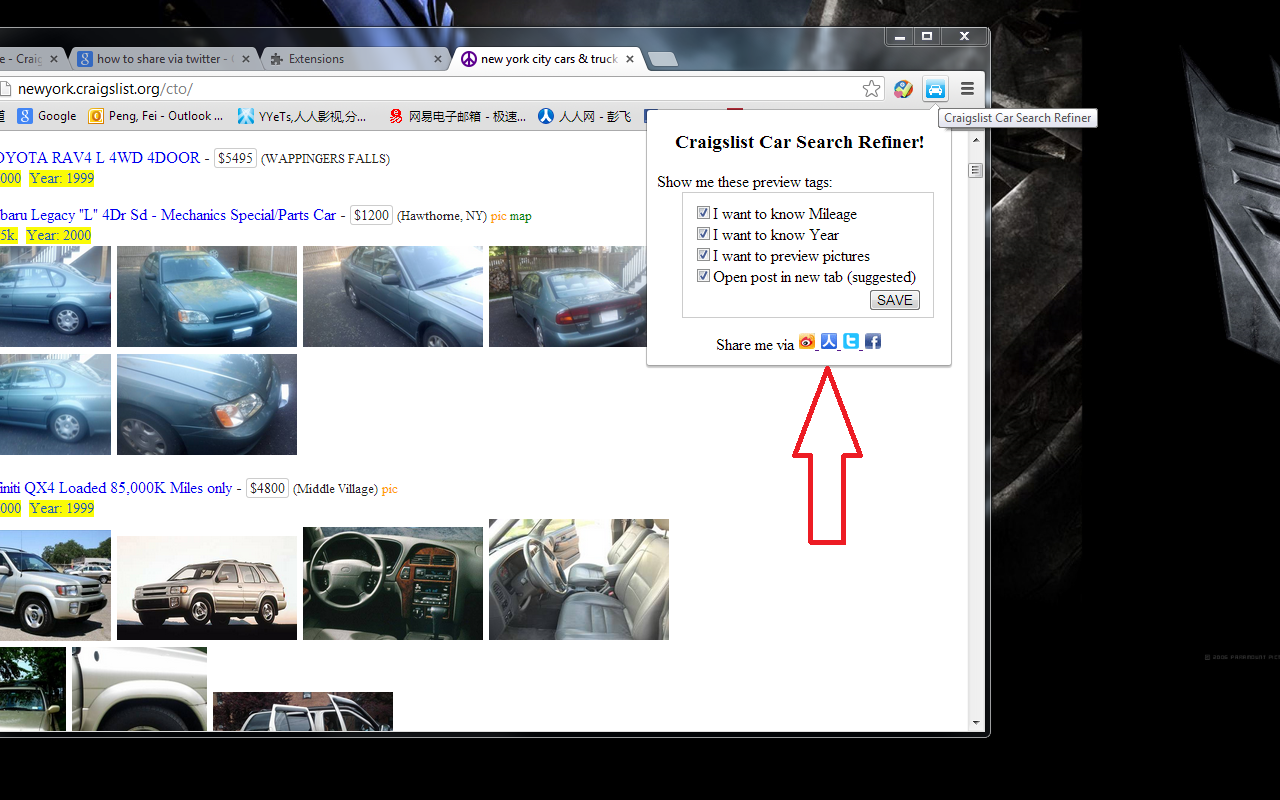Click the newyork.craigslist.org address bar

click(430, 89)
